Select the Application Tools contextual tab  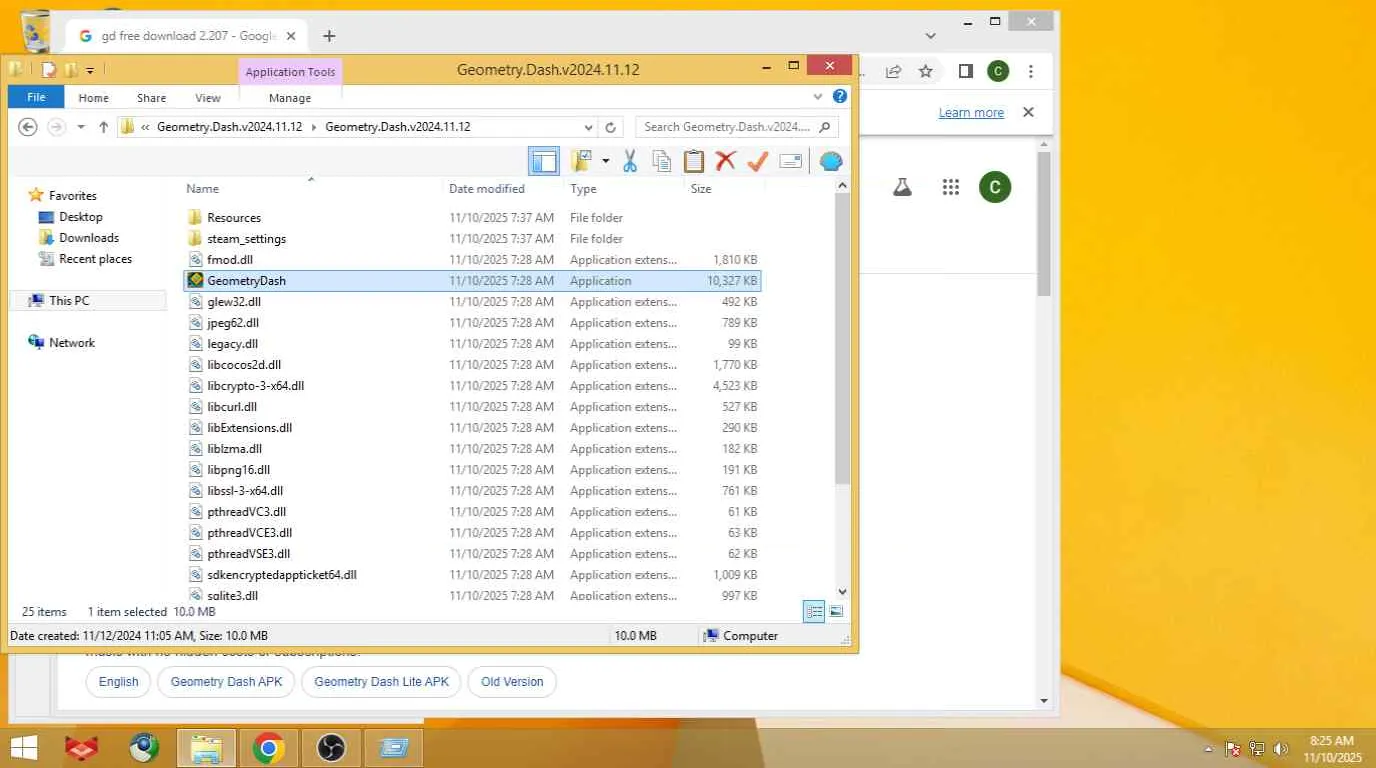click(x=290, y=72)
